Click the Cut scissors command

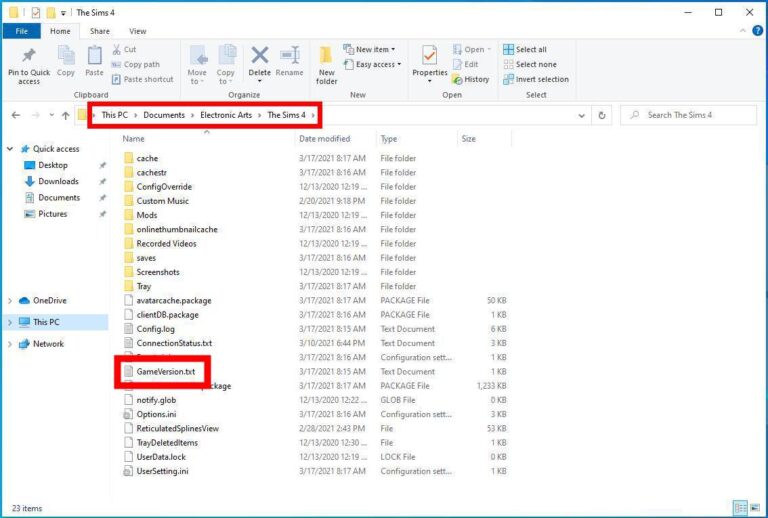pyautogui.click(x=124, y=49)
